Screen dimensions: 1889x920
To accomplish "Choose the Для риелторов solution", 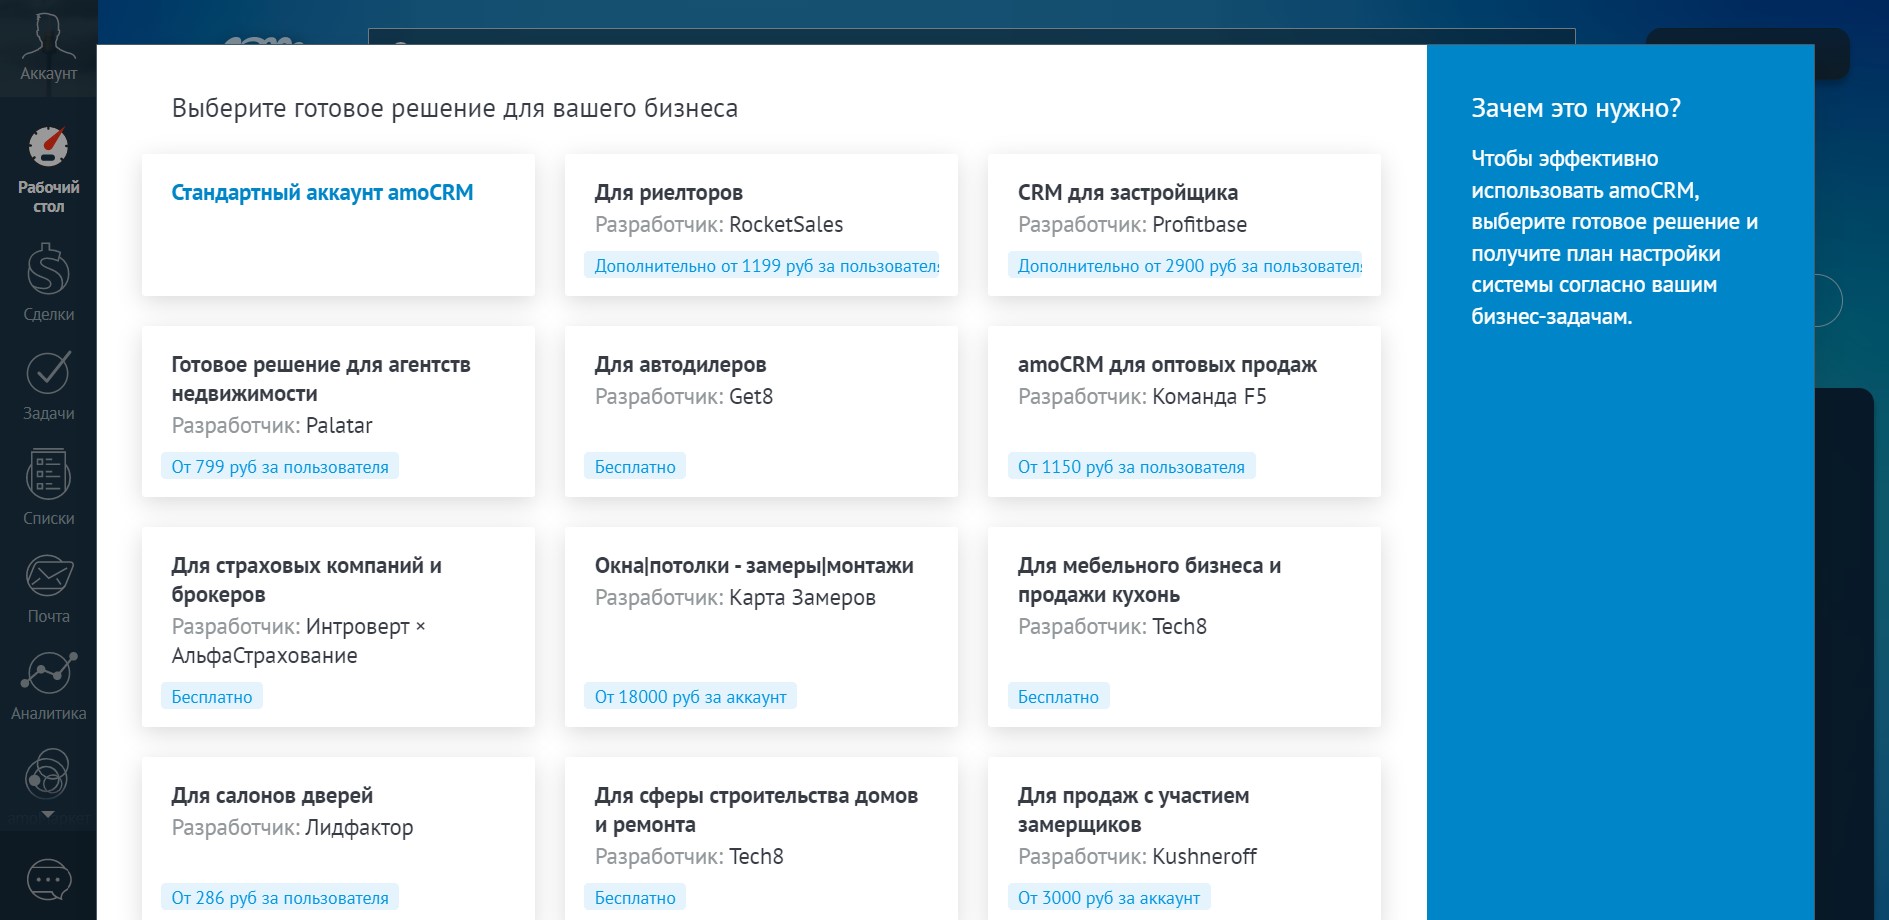I will coord(761,225).
